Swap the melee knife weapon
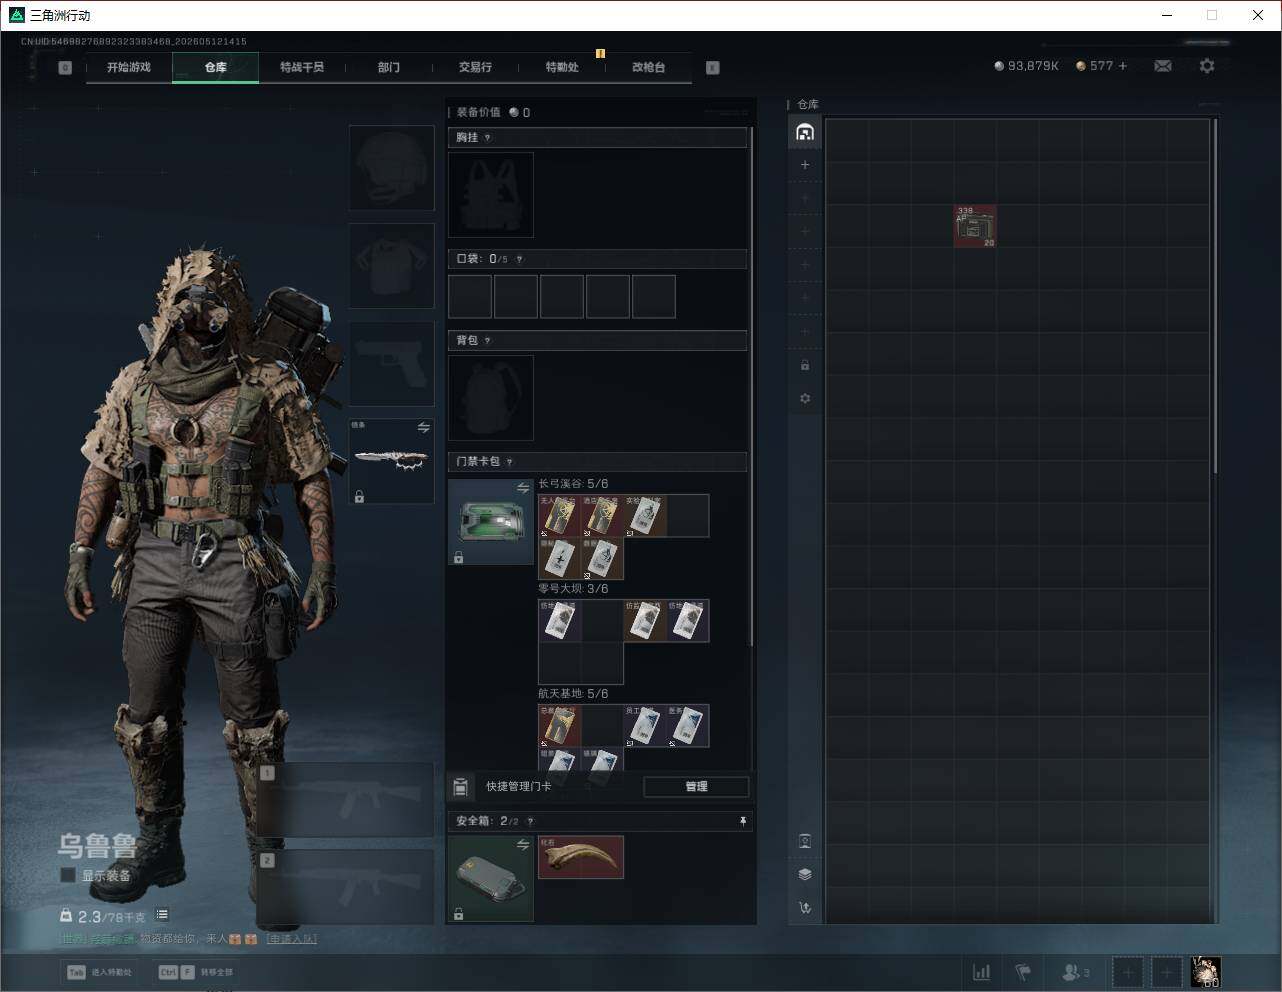 tap(423, 428)
